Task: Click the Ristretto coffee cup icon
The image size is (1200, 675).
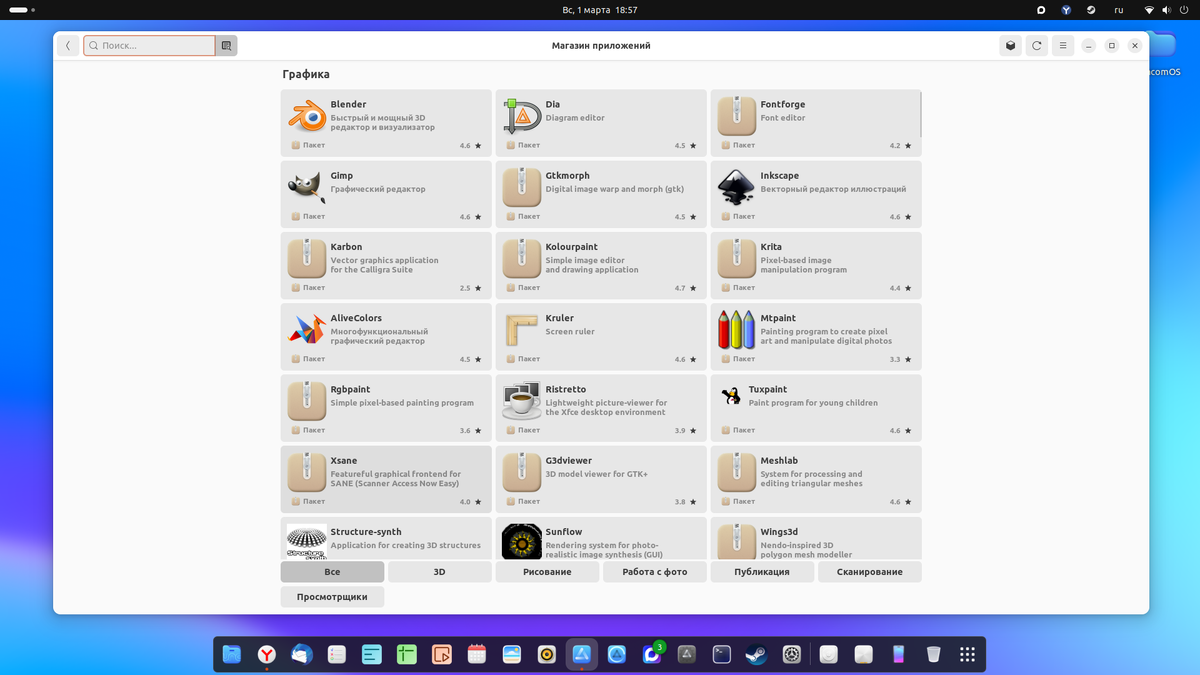Action: [522, 401]
